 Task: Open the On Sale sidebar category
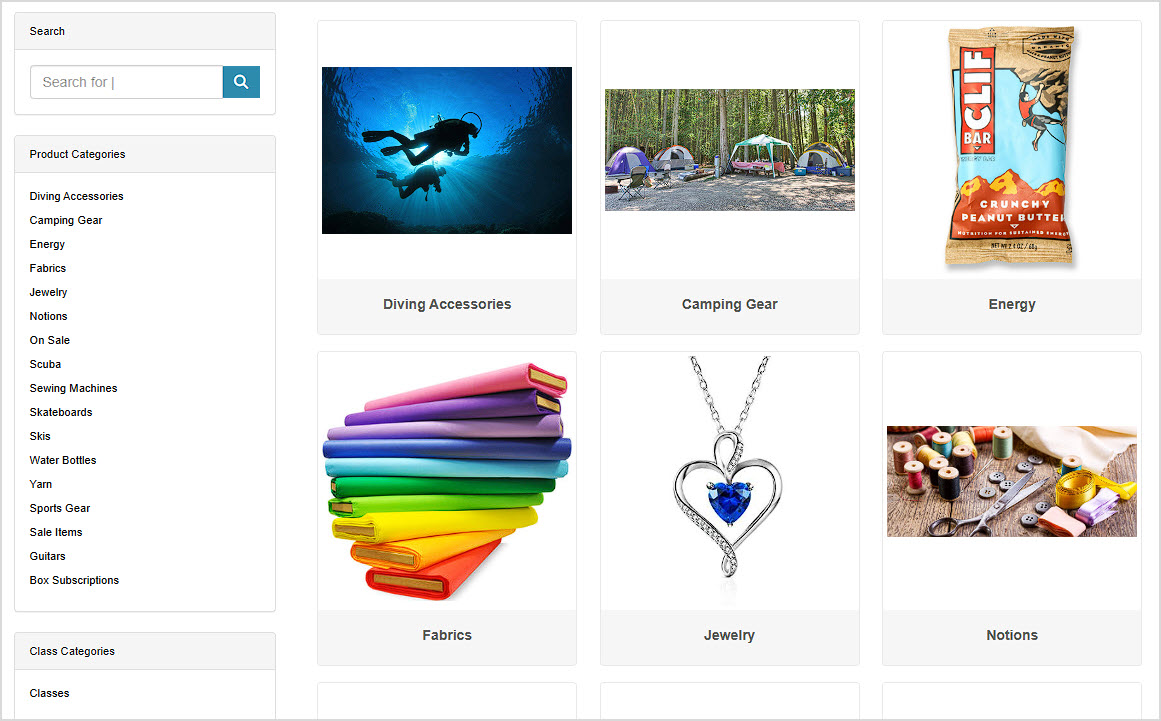click(50, 341)
